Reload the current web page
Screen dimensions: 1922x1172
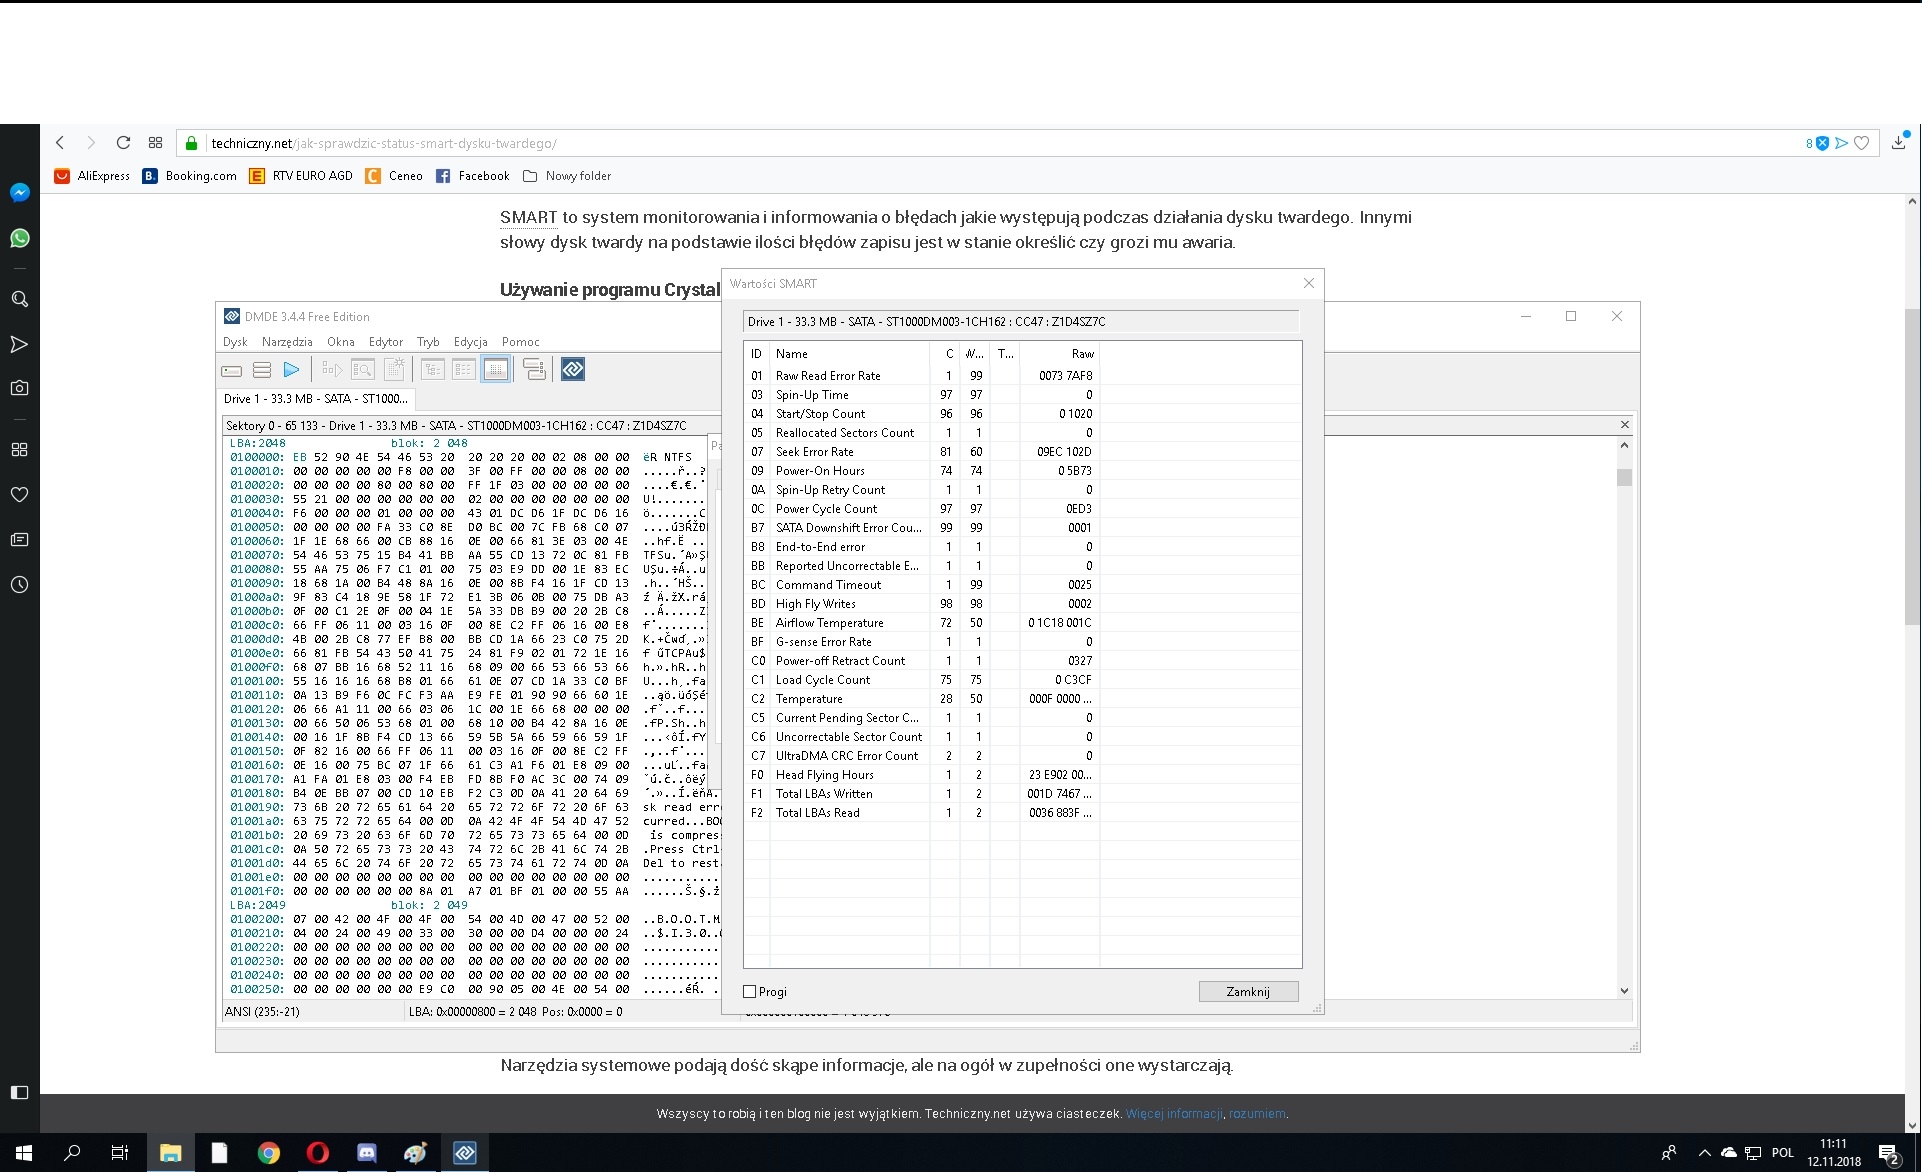pos(123,143)
